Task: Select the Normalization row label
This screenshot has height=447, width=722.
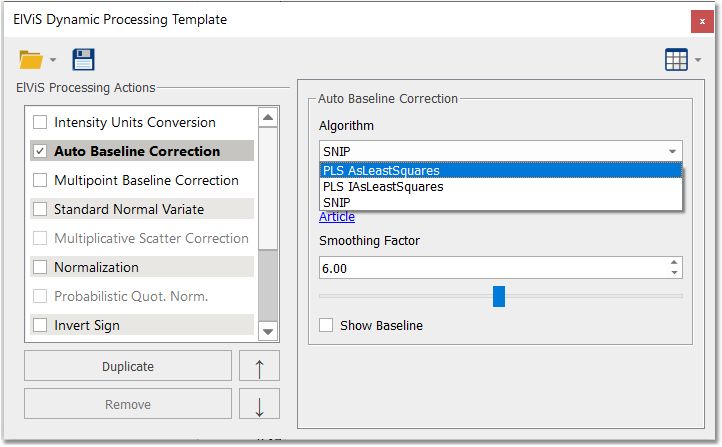Action: tap(96, 267)
